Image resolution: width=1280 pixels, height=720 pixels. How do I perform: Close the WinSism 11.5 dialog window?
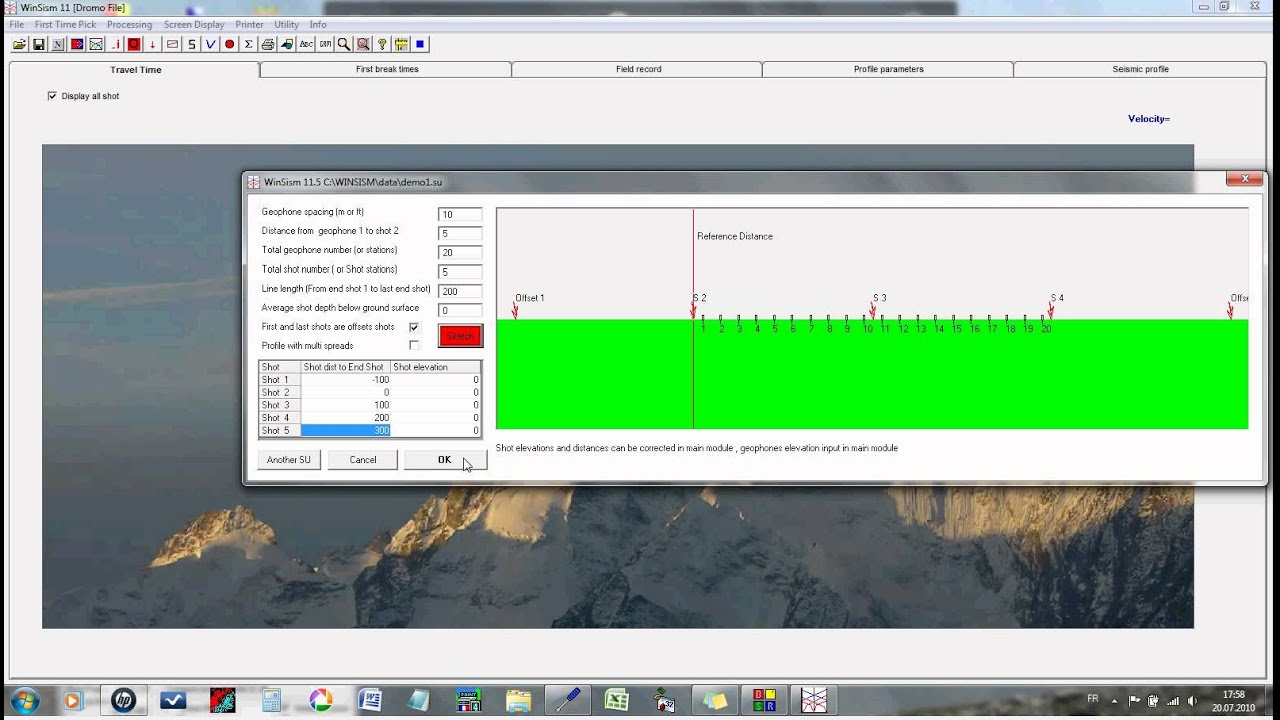coord(1245,179)
